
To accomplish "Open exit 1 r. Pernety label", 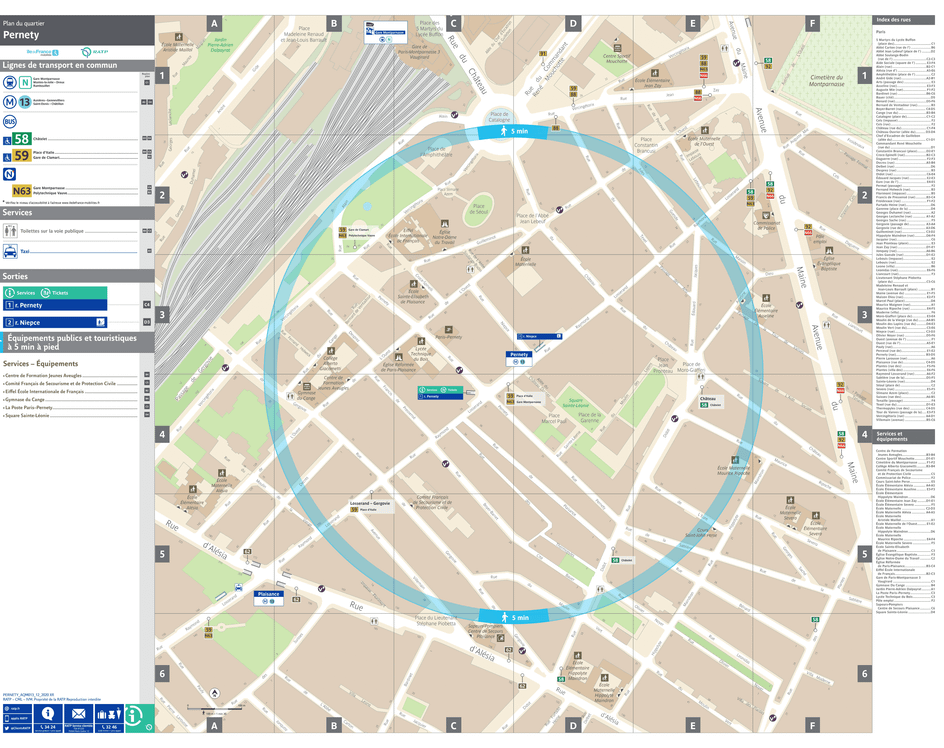I will pos(28,305).
